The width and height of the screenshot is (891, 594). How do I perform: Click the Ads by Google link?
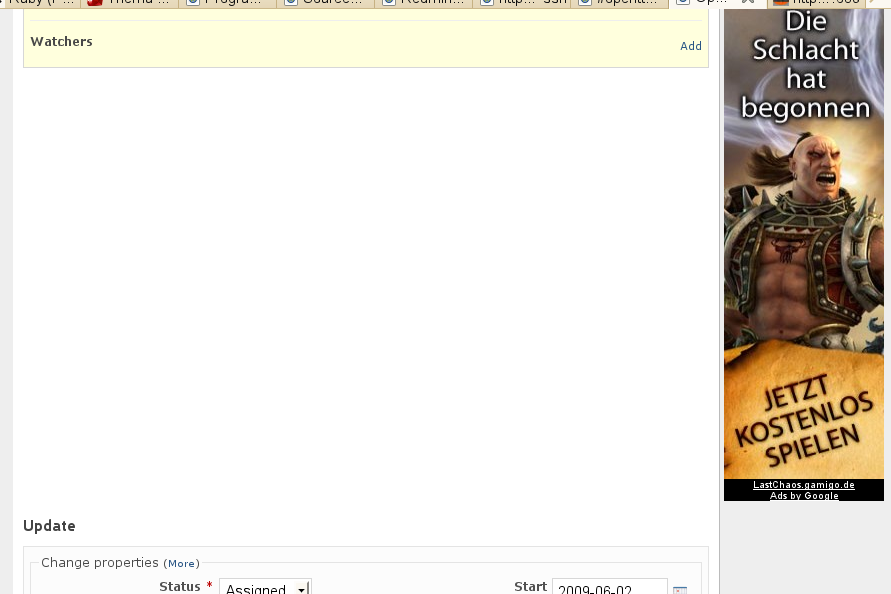coord(804,496)
